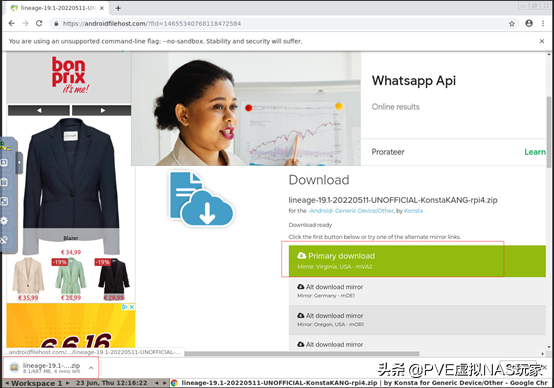Viewport: 554px width, 388px height.
Task: Dismiss the unsupported flag warning bar
Action: pos(542,41)
